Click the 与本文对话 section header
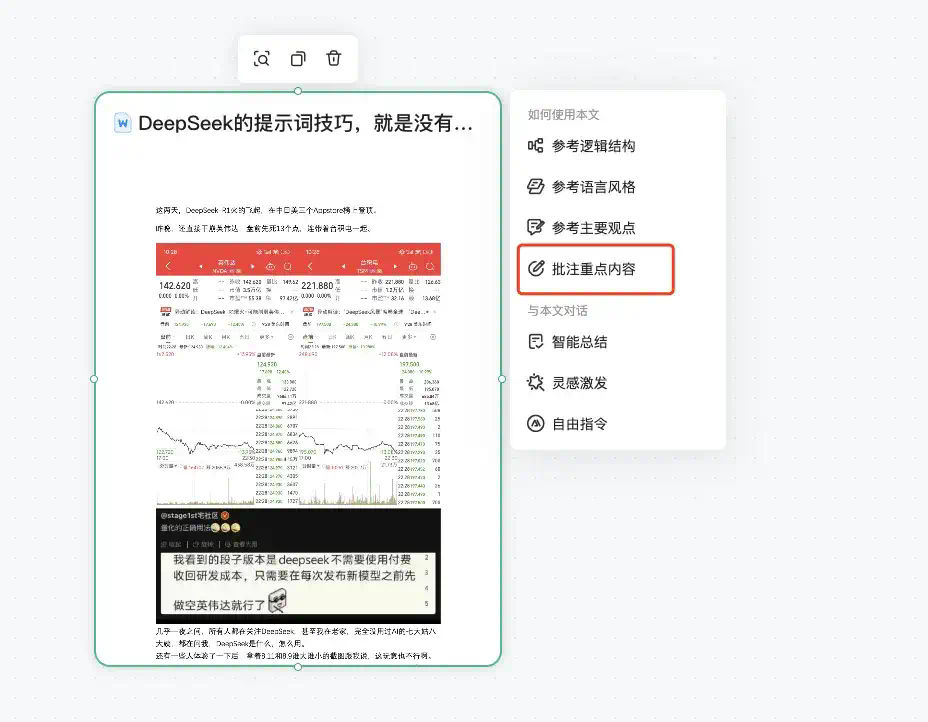Screen dimensions: 928x722 (x=558, y=311)
